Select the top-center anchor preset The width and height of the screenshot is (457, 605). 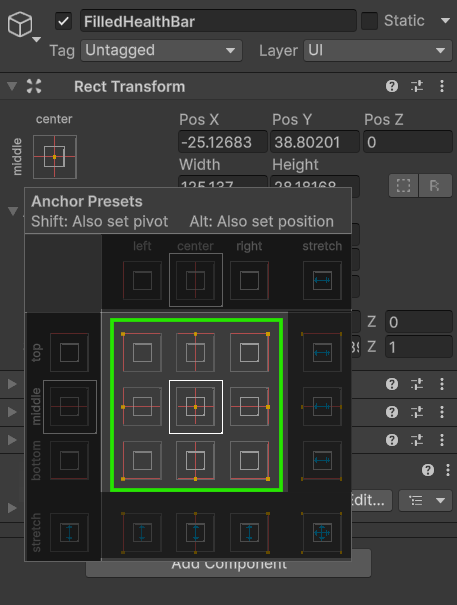196,353
